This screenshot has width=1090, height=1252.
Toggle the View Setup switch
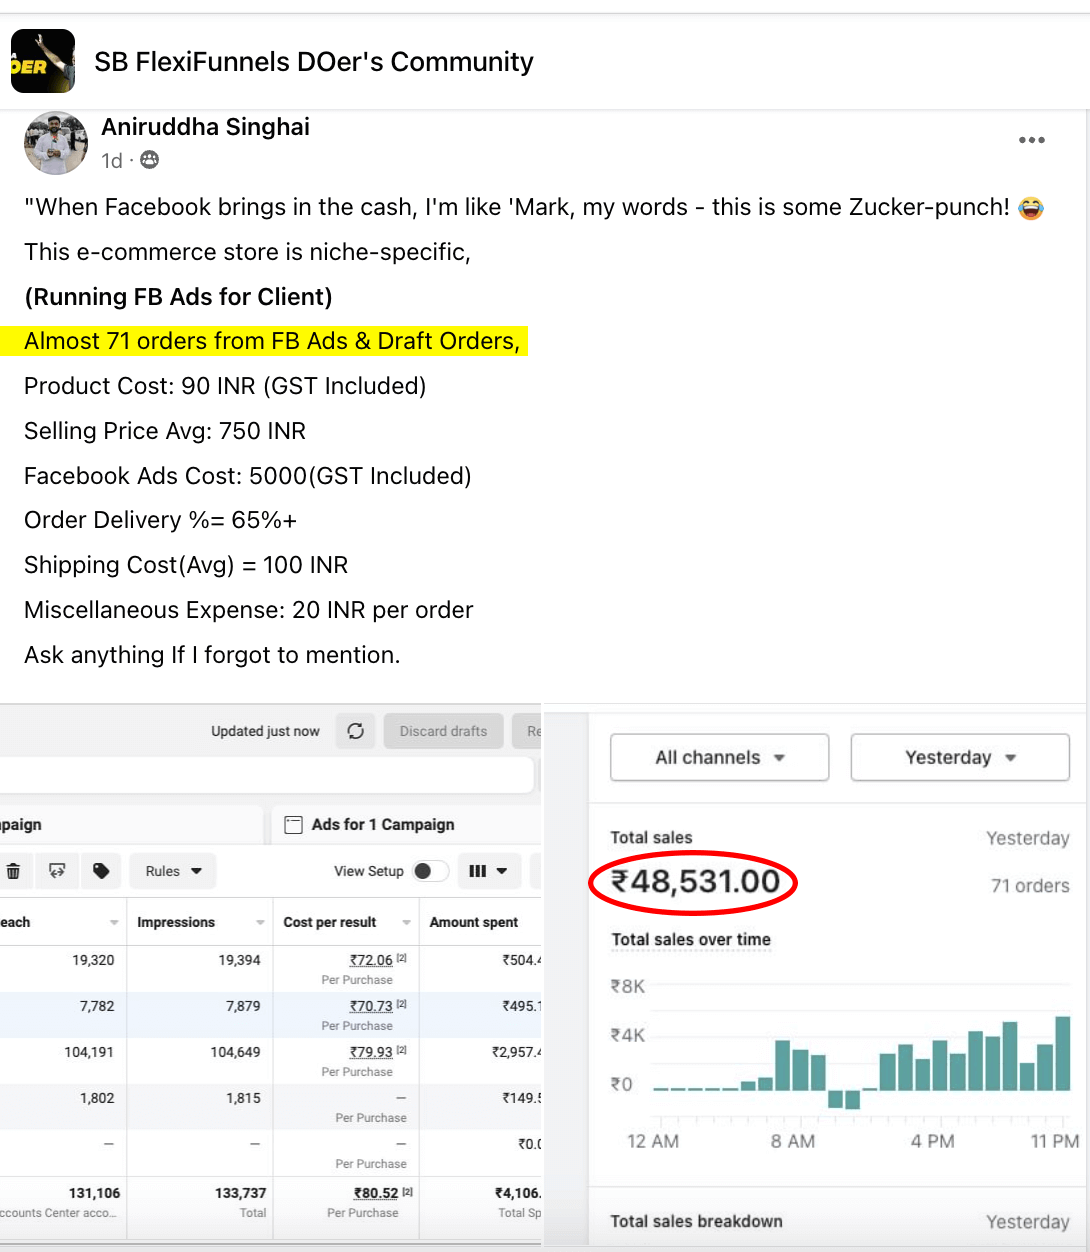(x=431, y=871)
